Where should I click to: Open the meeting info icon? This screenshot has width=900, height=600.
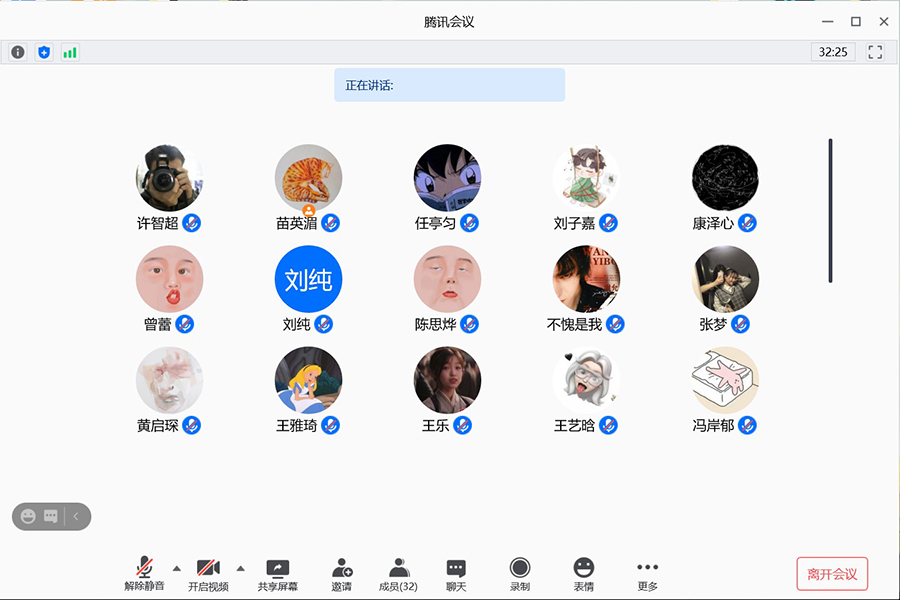(18, 52)
